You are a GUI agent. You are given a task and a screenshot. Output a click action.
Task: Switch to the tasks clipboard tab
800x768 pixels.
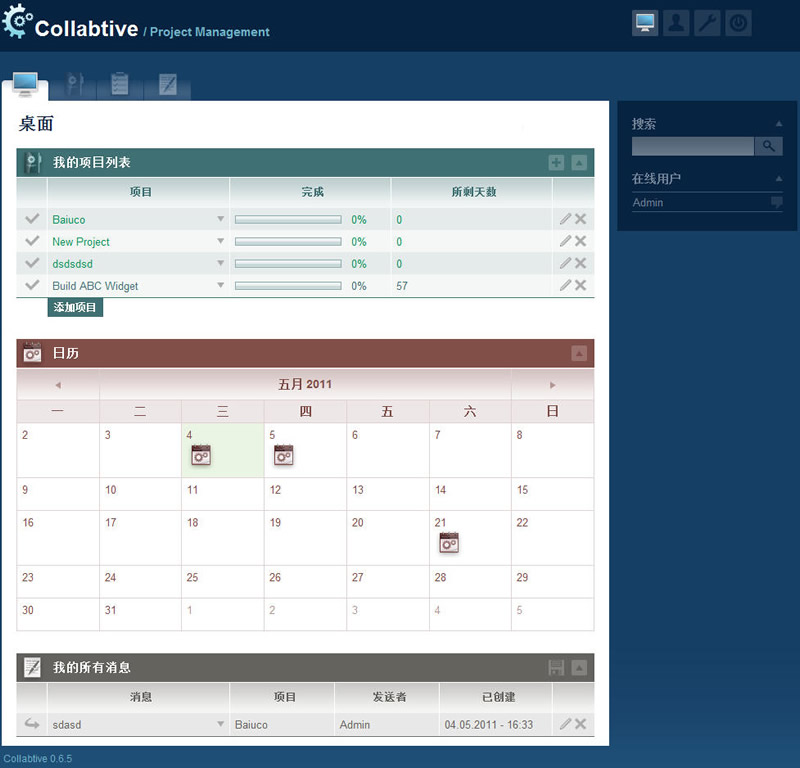120,84
